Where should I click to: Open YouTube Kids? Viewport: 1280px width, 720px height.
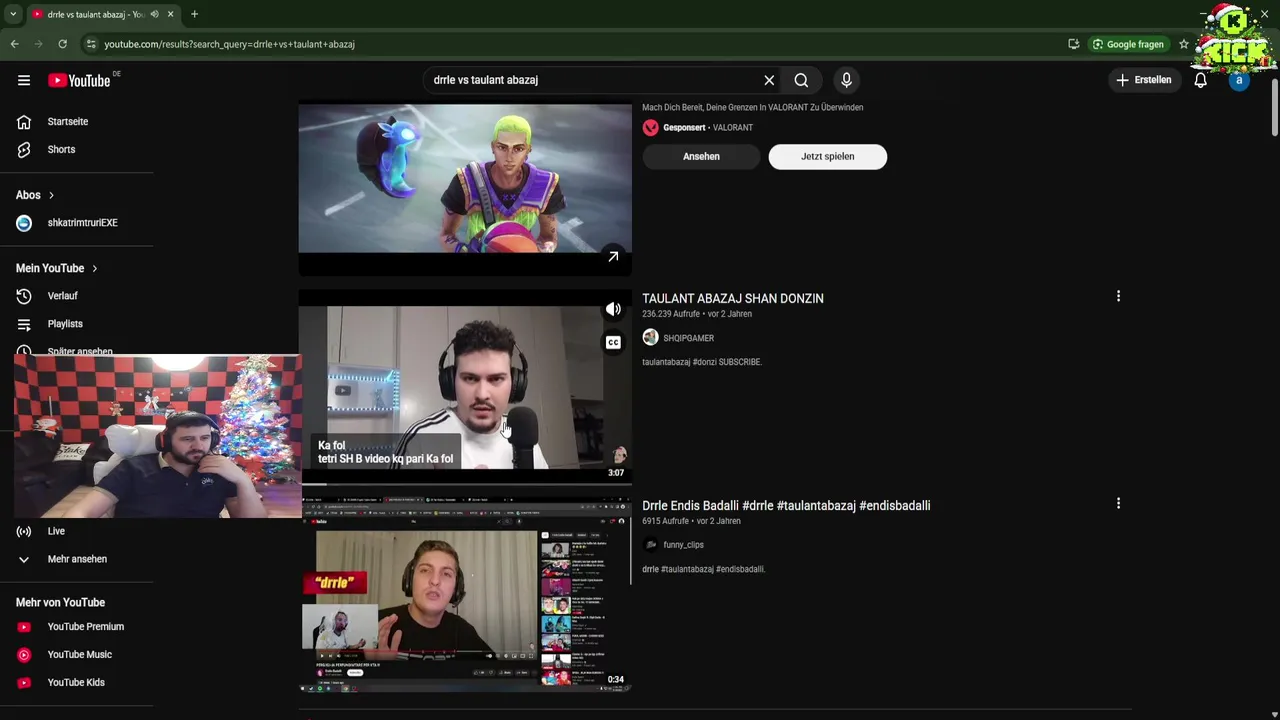(x=77, y=683)
